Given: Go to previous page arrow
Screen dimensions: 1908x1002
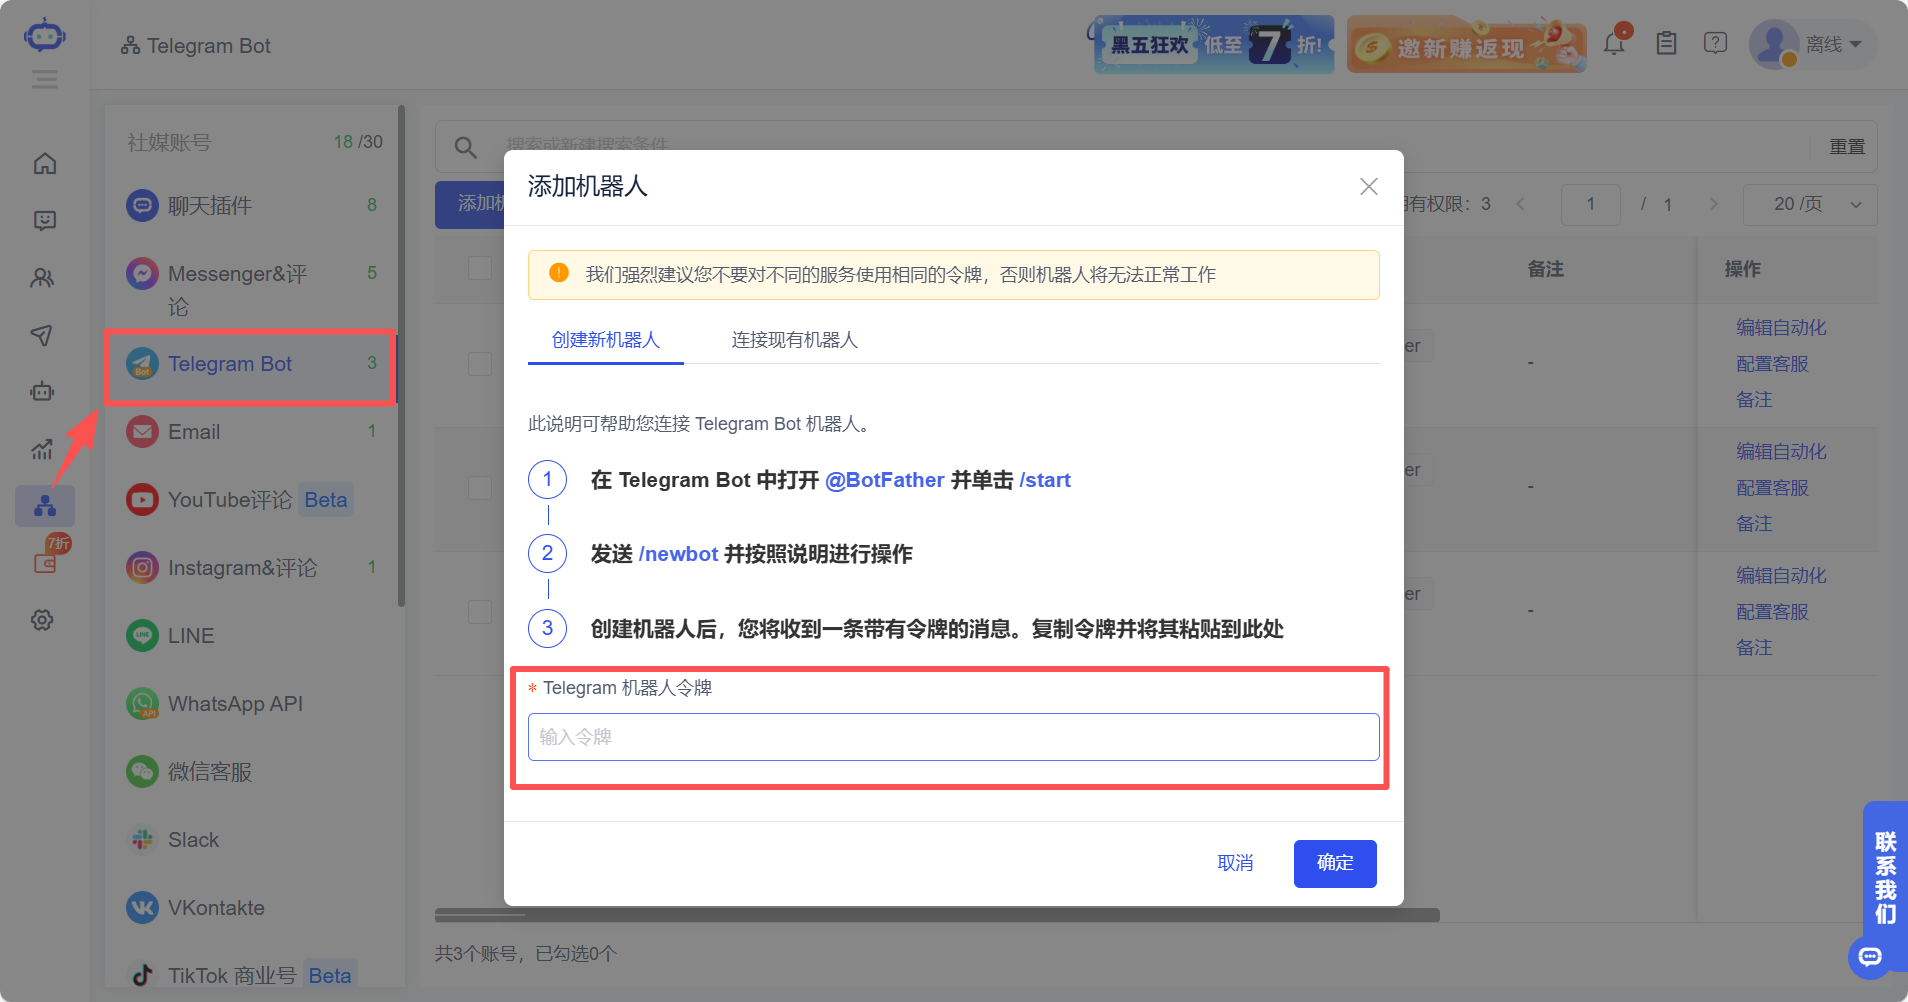Looking at the screenshot, I should click(x=1521, y=204).
